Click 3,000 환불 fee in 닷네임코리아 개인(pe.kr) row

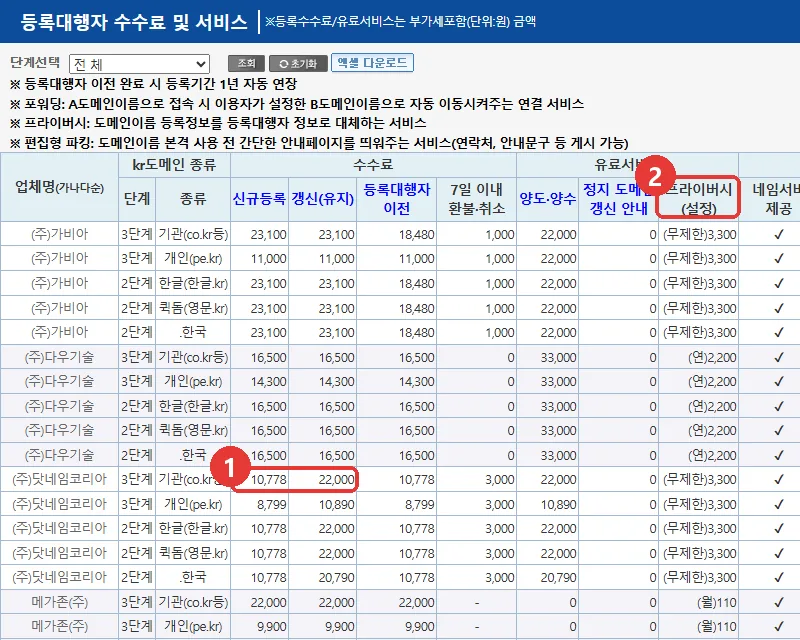[499, 505]
